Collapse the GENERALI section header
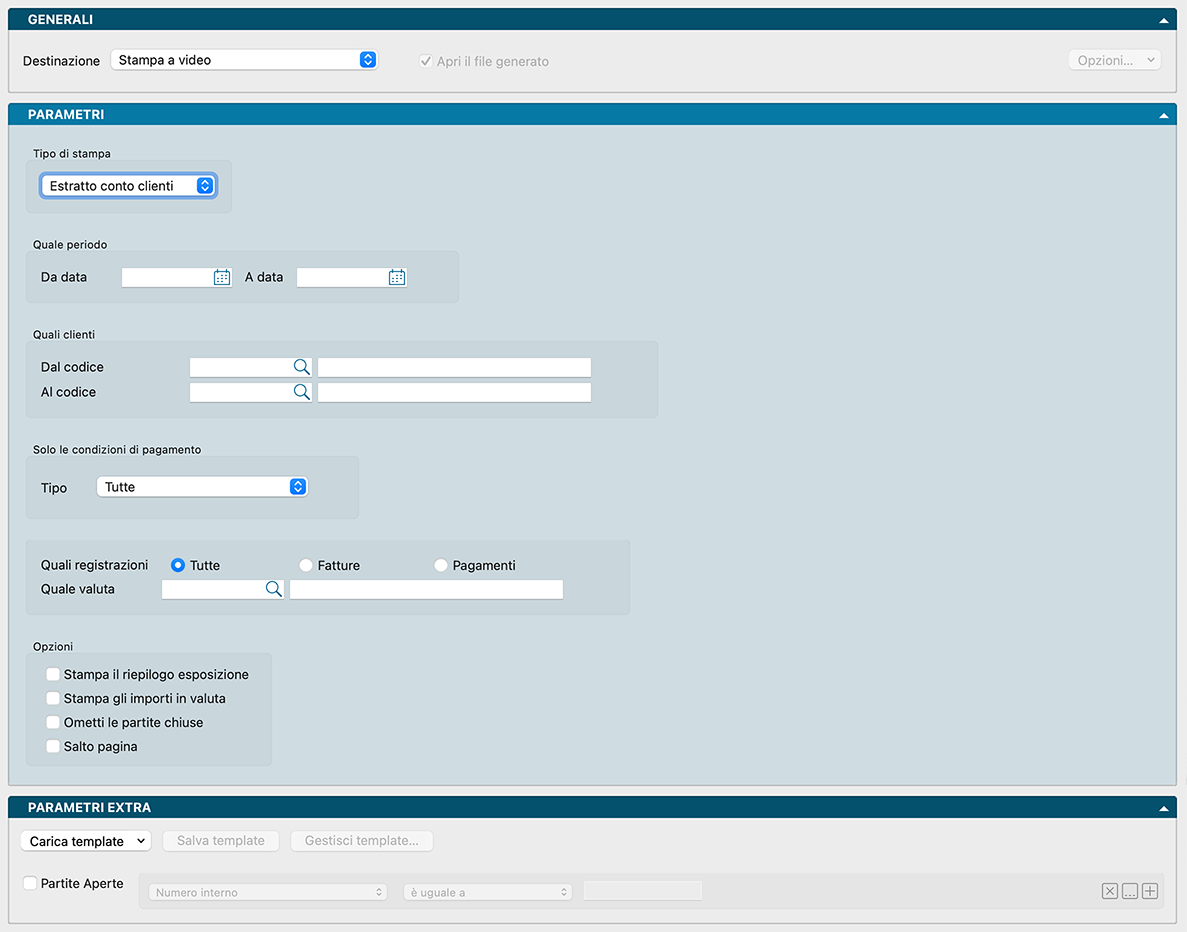Screen dimensions: 1187x932 tap(1163, 20)
